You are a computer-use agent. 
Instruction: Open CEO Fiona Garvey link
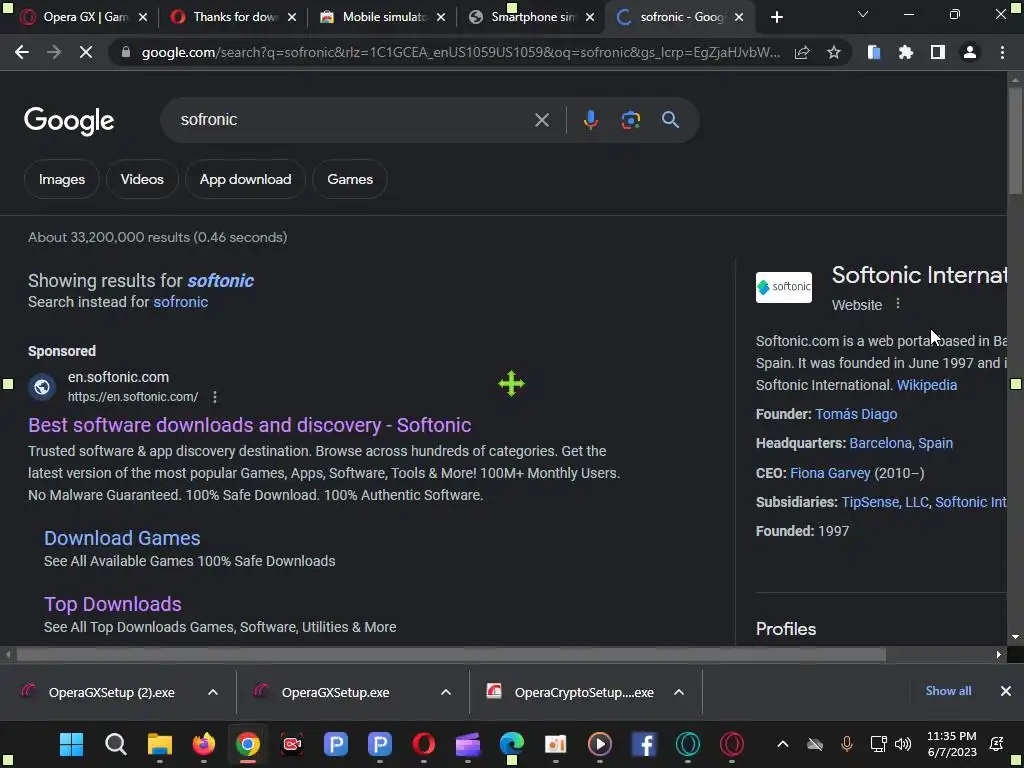[x=830, y=473]
